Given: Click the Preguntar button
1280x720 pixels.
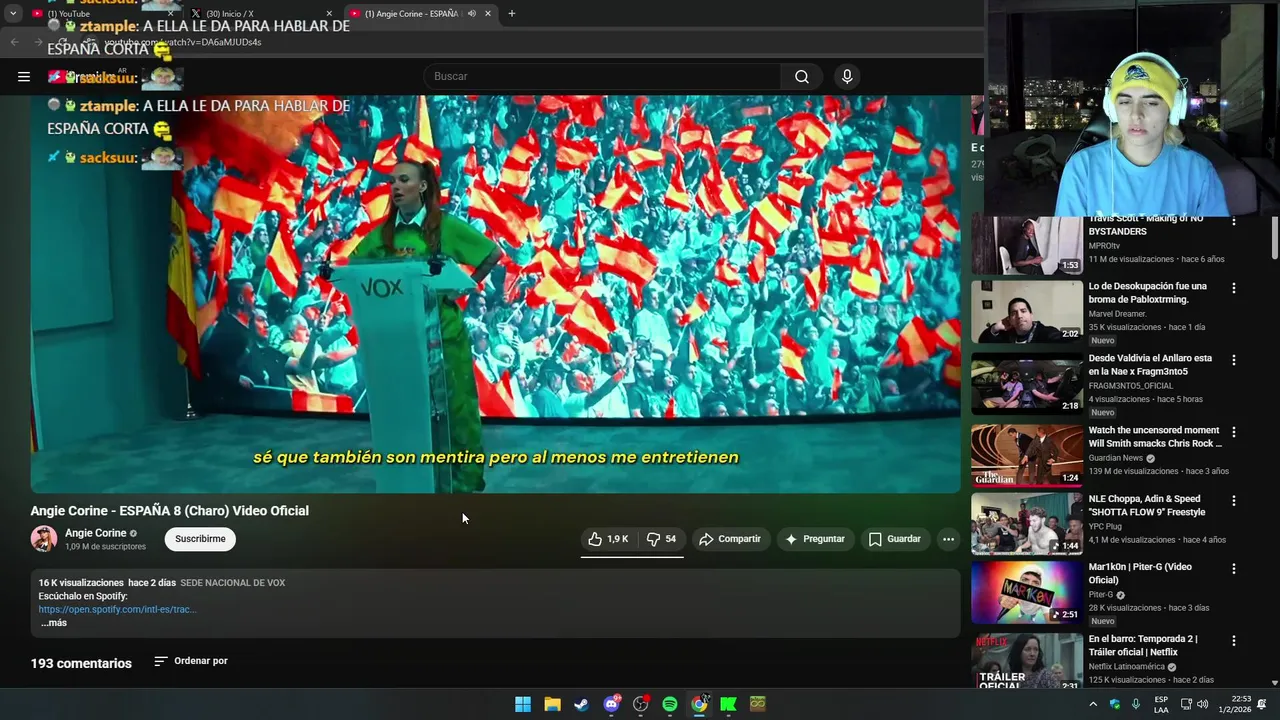Looking at the screenshot, I should 815,539.
